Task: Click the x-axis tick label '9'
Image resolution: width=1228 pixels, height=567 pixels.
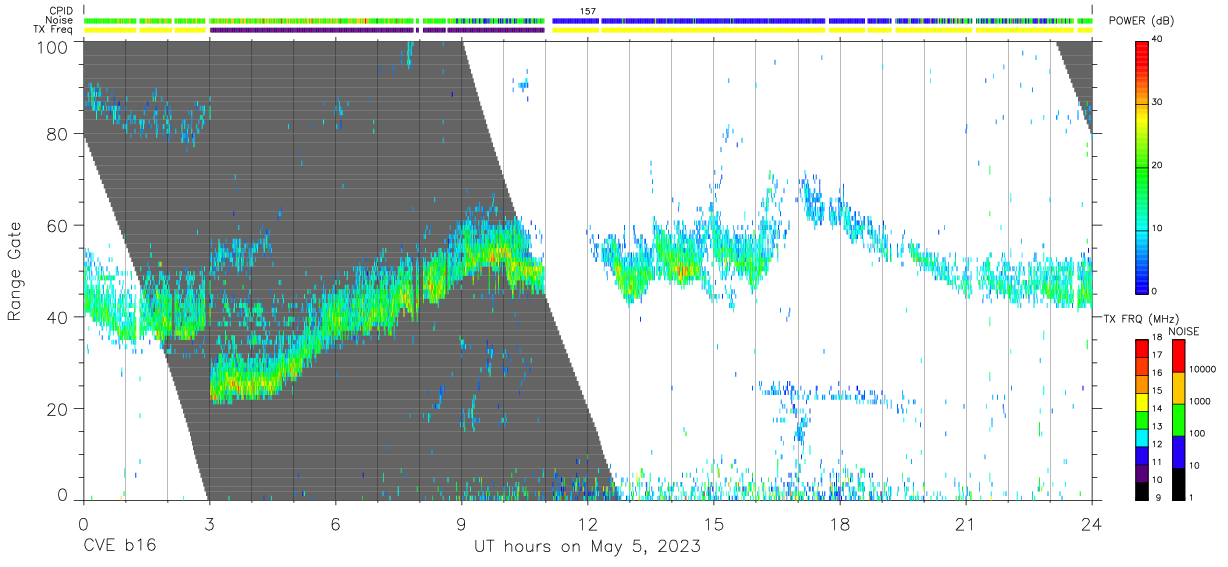Action: coord(461,525)
